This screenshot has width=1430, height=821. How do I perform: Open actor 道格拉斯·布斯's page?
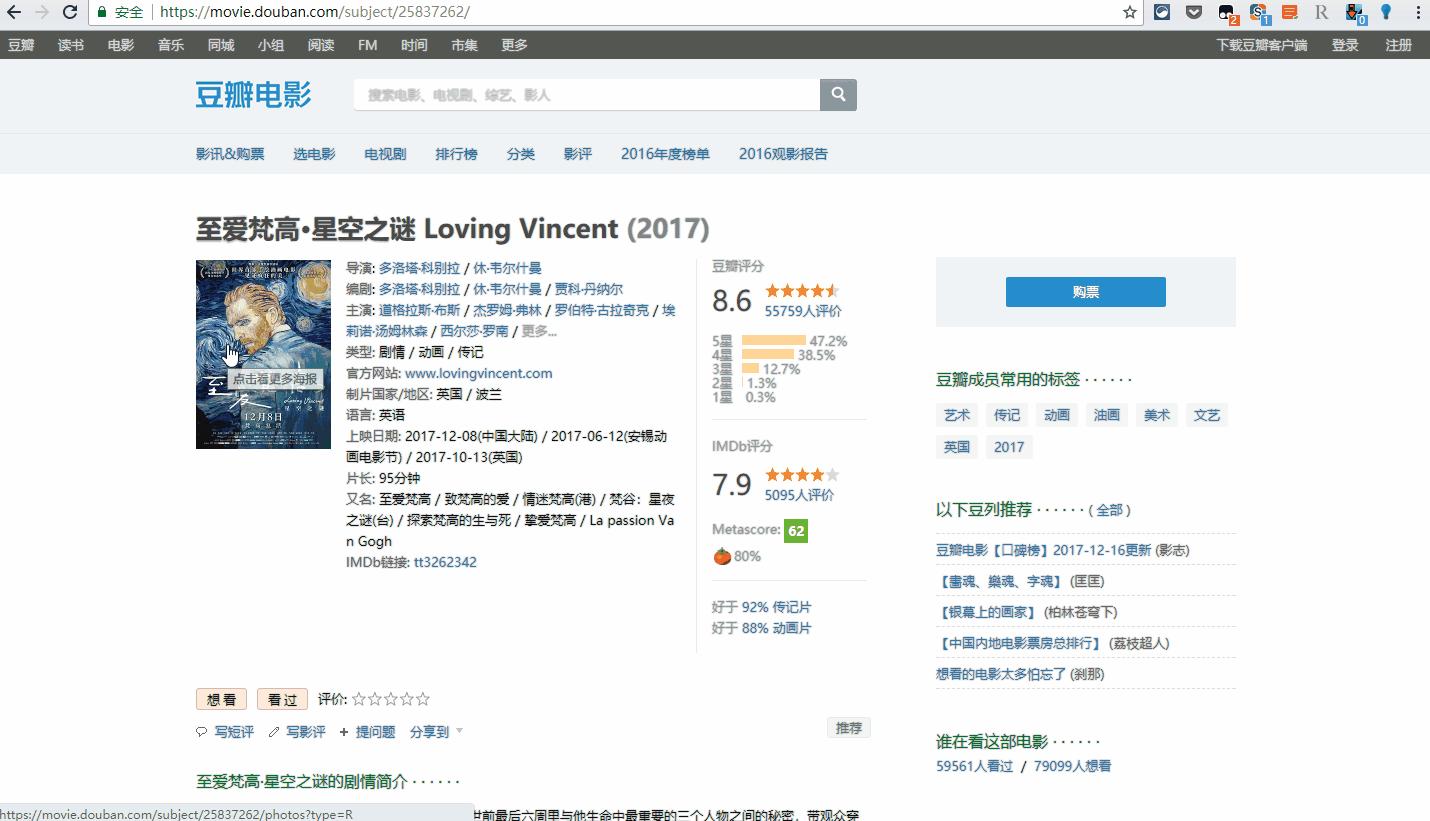(420, 310)
